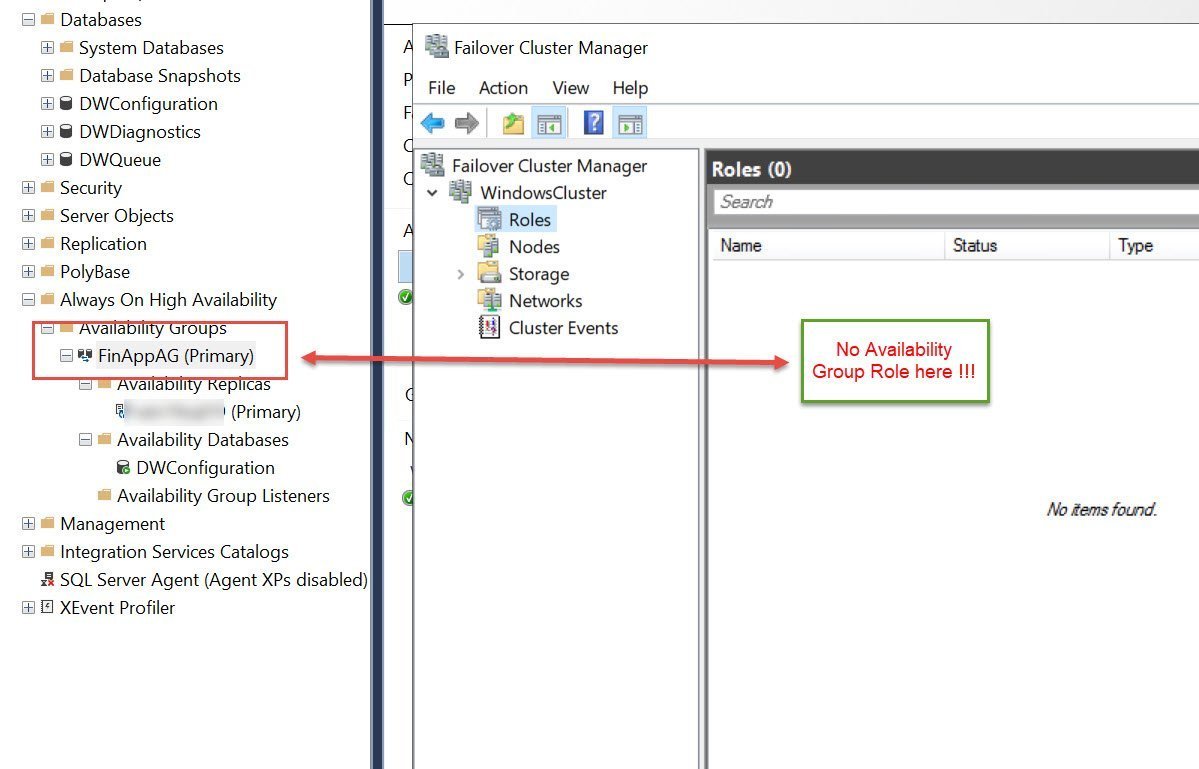Expand the XEvent Profiler node
The height and width of the screenshot is (769, 1199).
28,608
